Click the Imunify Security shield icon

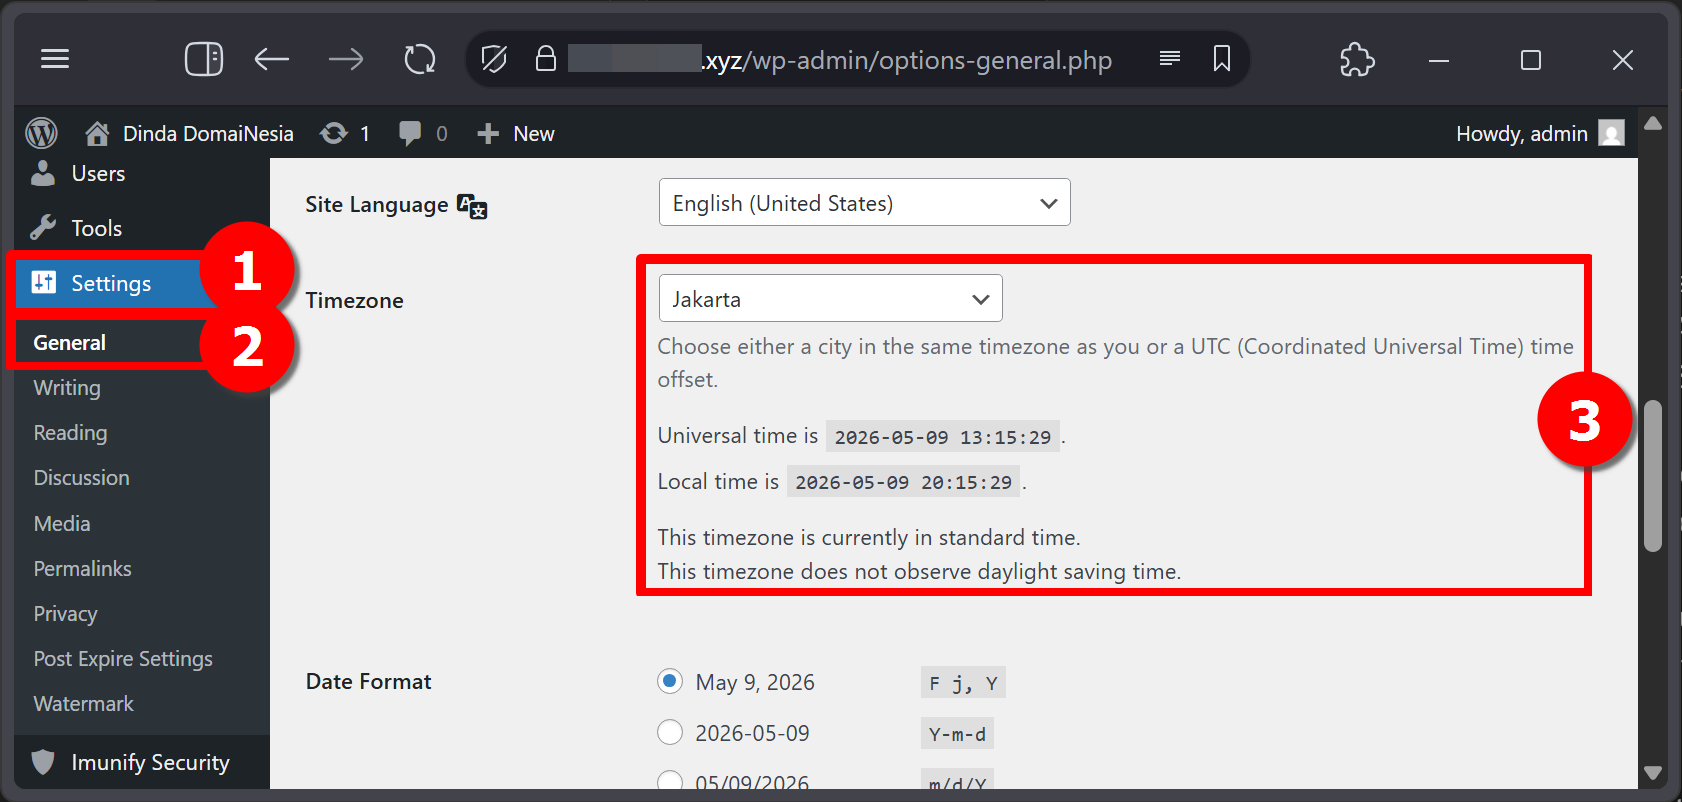click(43, 762)
